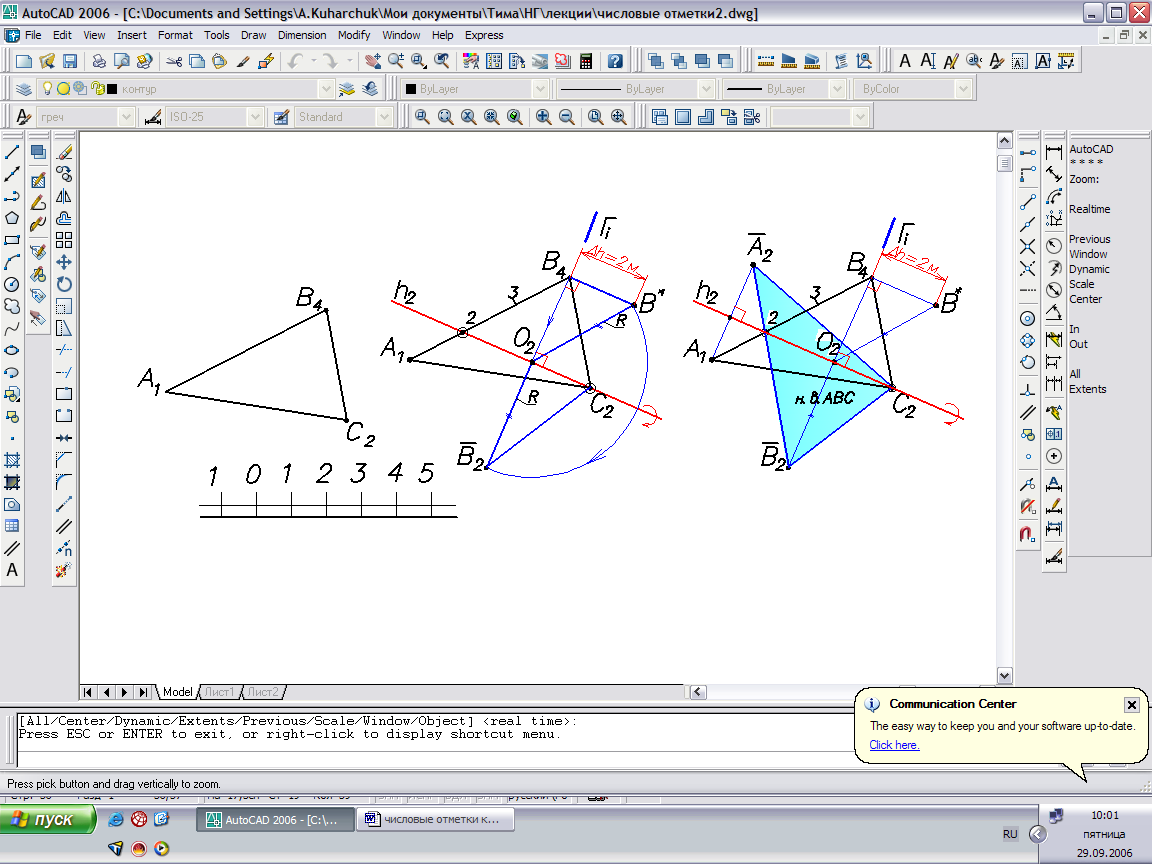Switch to the Лист2 layout tab
The height and width of the screenshot is (864, 1152).
[263, 692]
